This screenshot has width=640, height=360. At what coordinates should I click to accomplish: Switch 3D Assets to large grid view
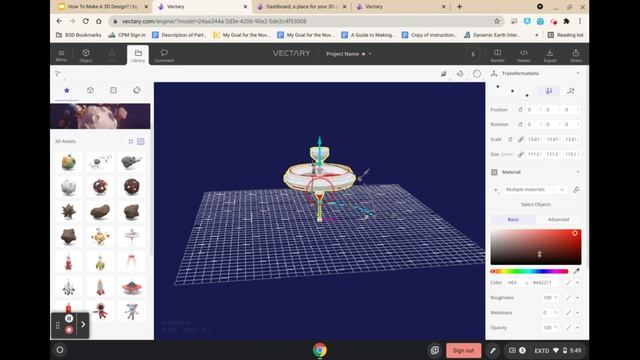tap(141, 142)
